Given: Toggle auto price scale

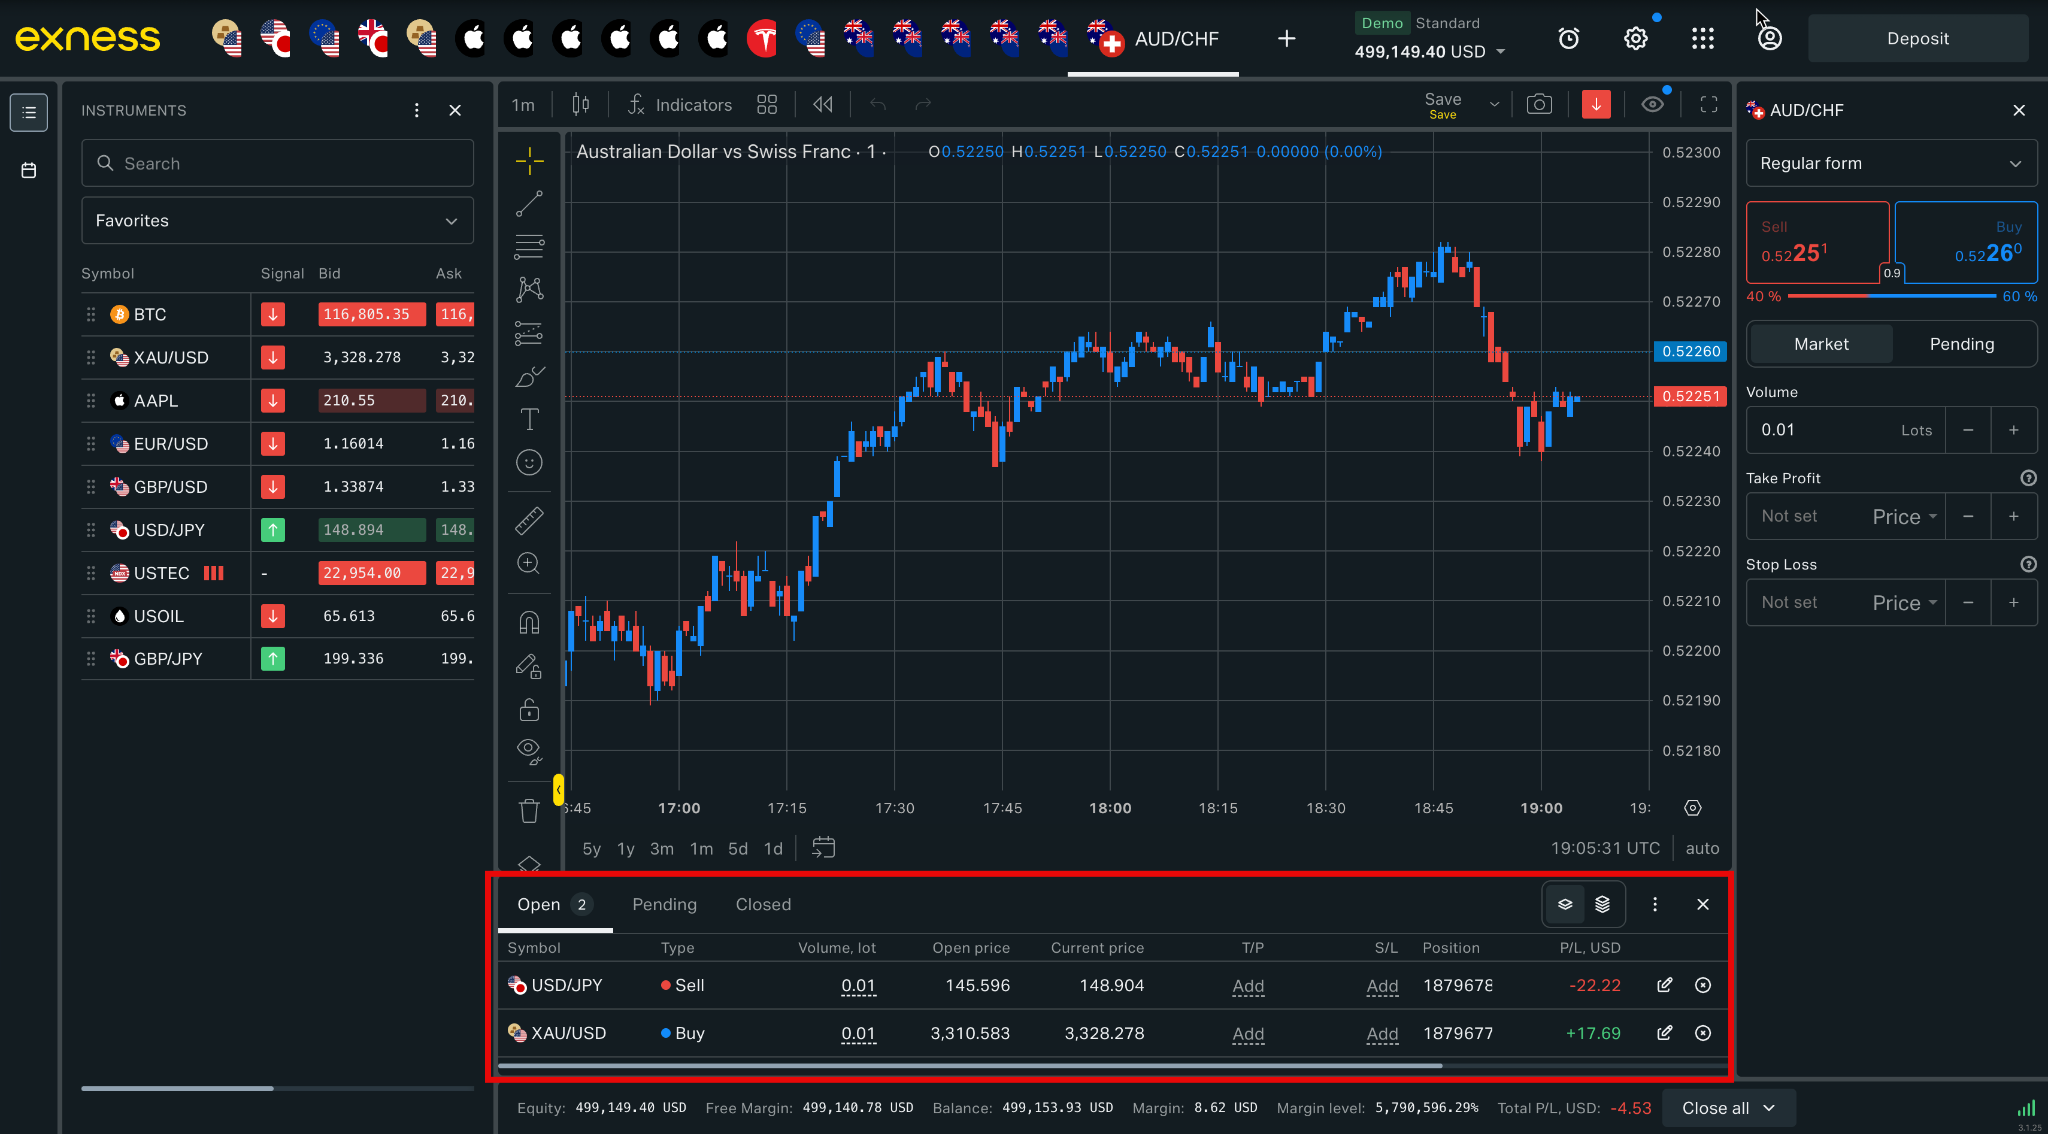Looking at the screenshot, I should pyautogui.click(x=1702, y=848).
